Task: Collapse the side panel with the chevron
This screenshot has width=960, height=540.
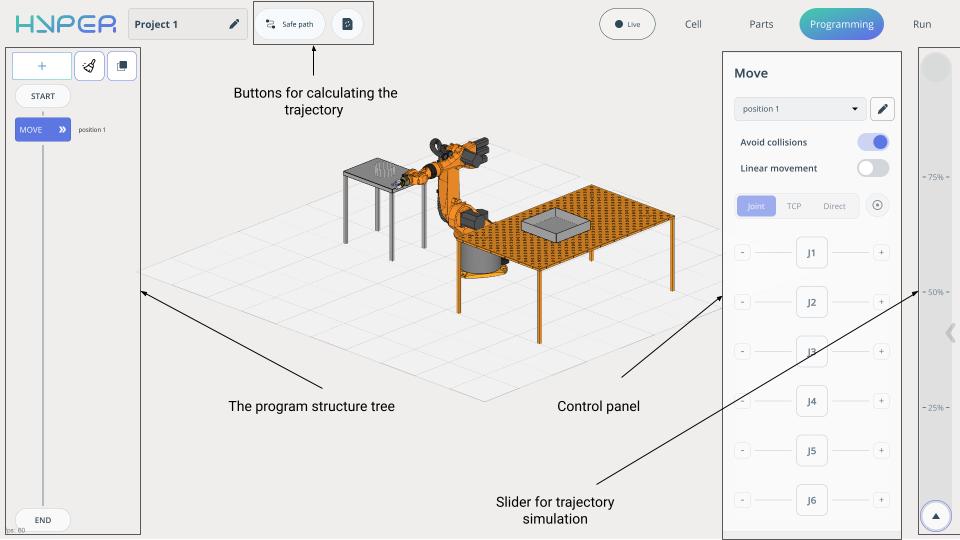Action: (x=949, y=333)
